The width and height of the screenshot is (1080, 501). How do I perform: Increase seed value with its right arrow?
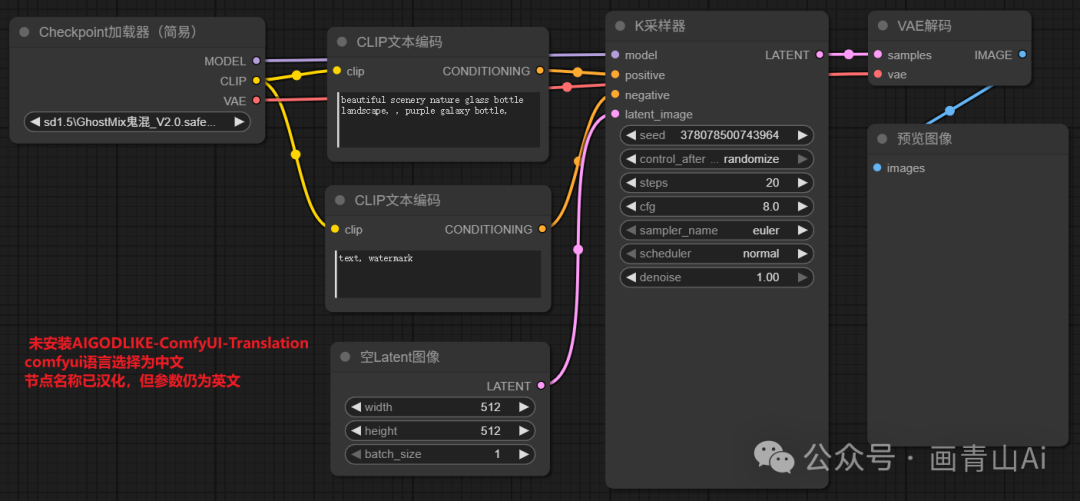802,135
